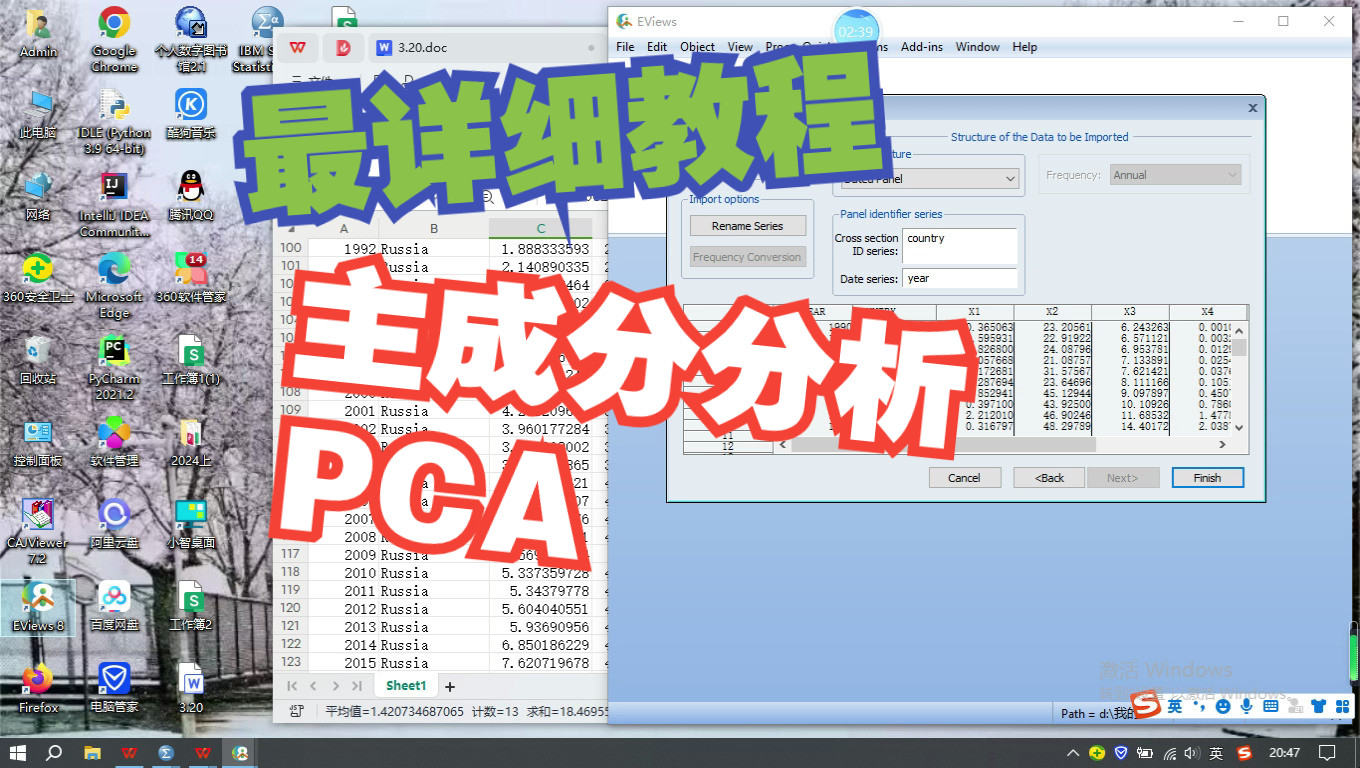
Task: Jump to last sheet with the navigation arrow
Action: click(356, 686)
